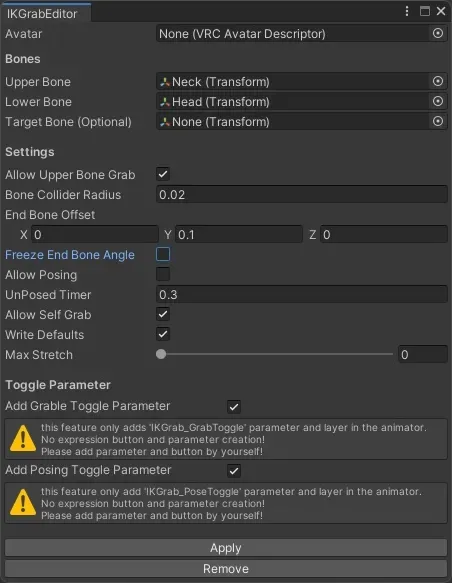Click the Remove button
The width and height of the screenshot is (452, 583).
tap(226, 569)
